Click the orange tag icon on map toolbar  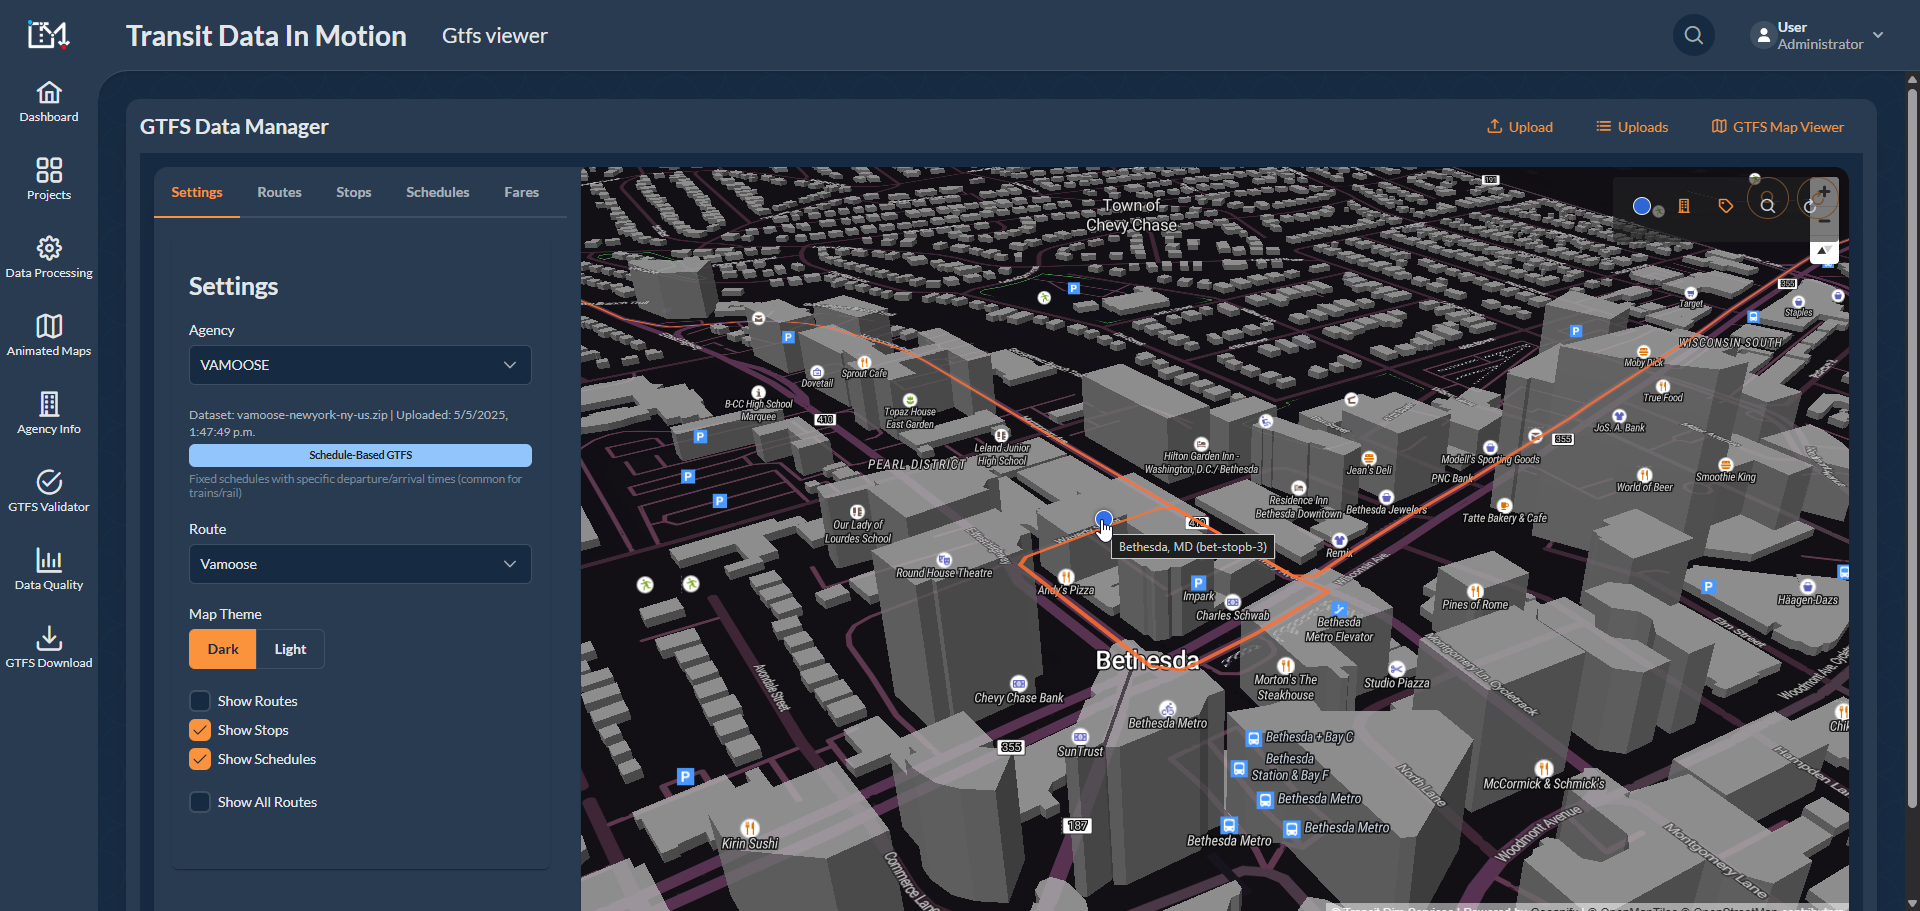1725,206
